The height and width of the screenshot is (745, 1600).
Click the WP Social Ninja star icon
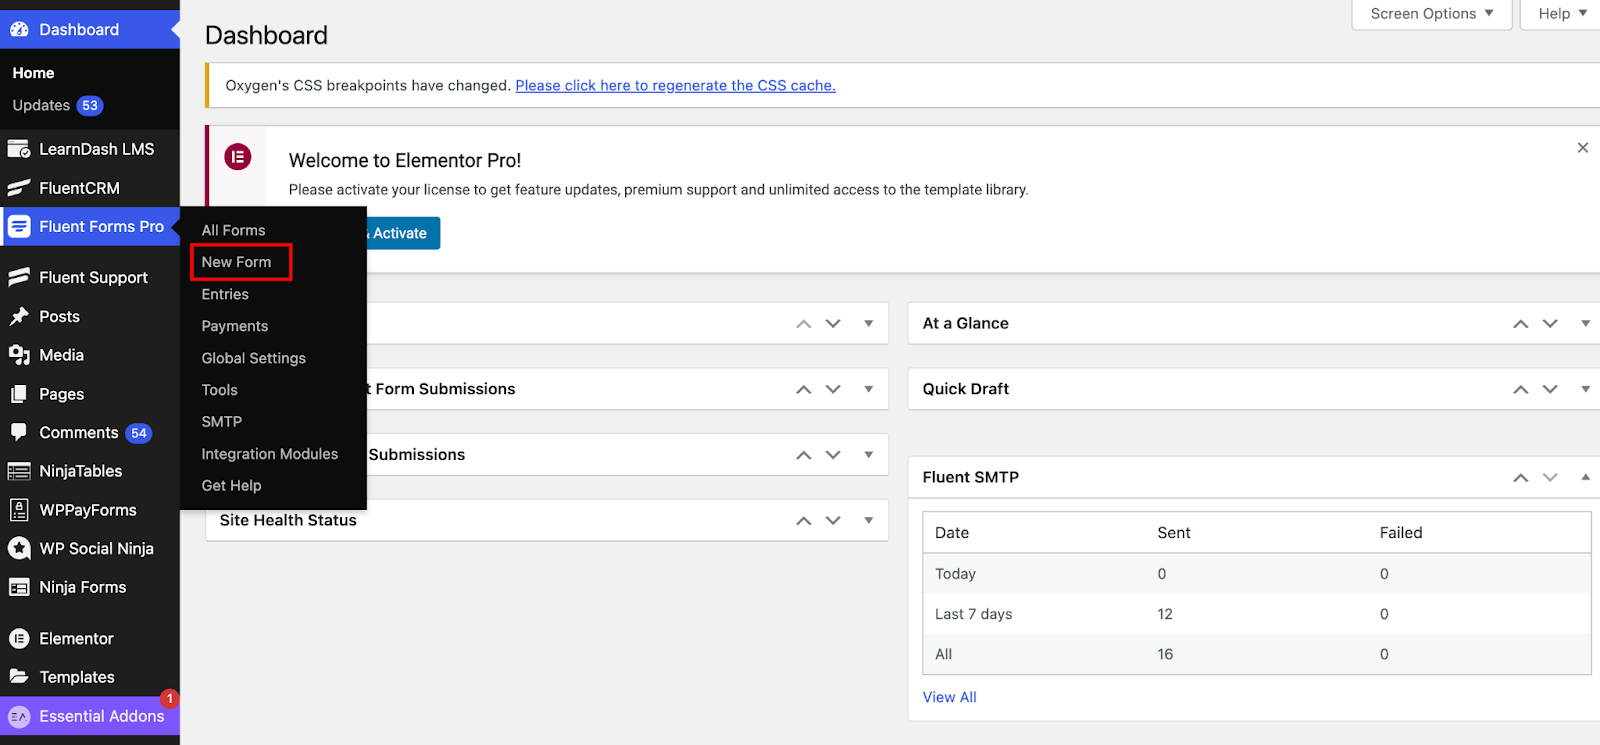click(19, 548)
